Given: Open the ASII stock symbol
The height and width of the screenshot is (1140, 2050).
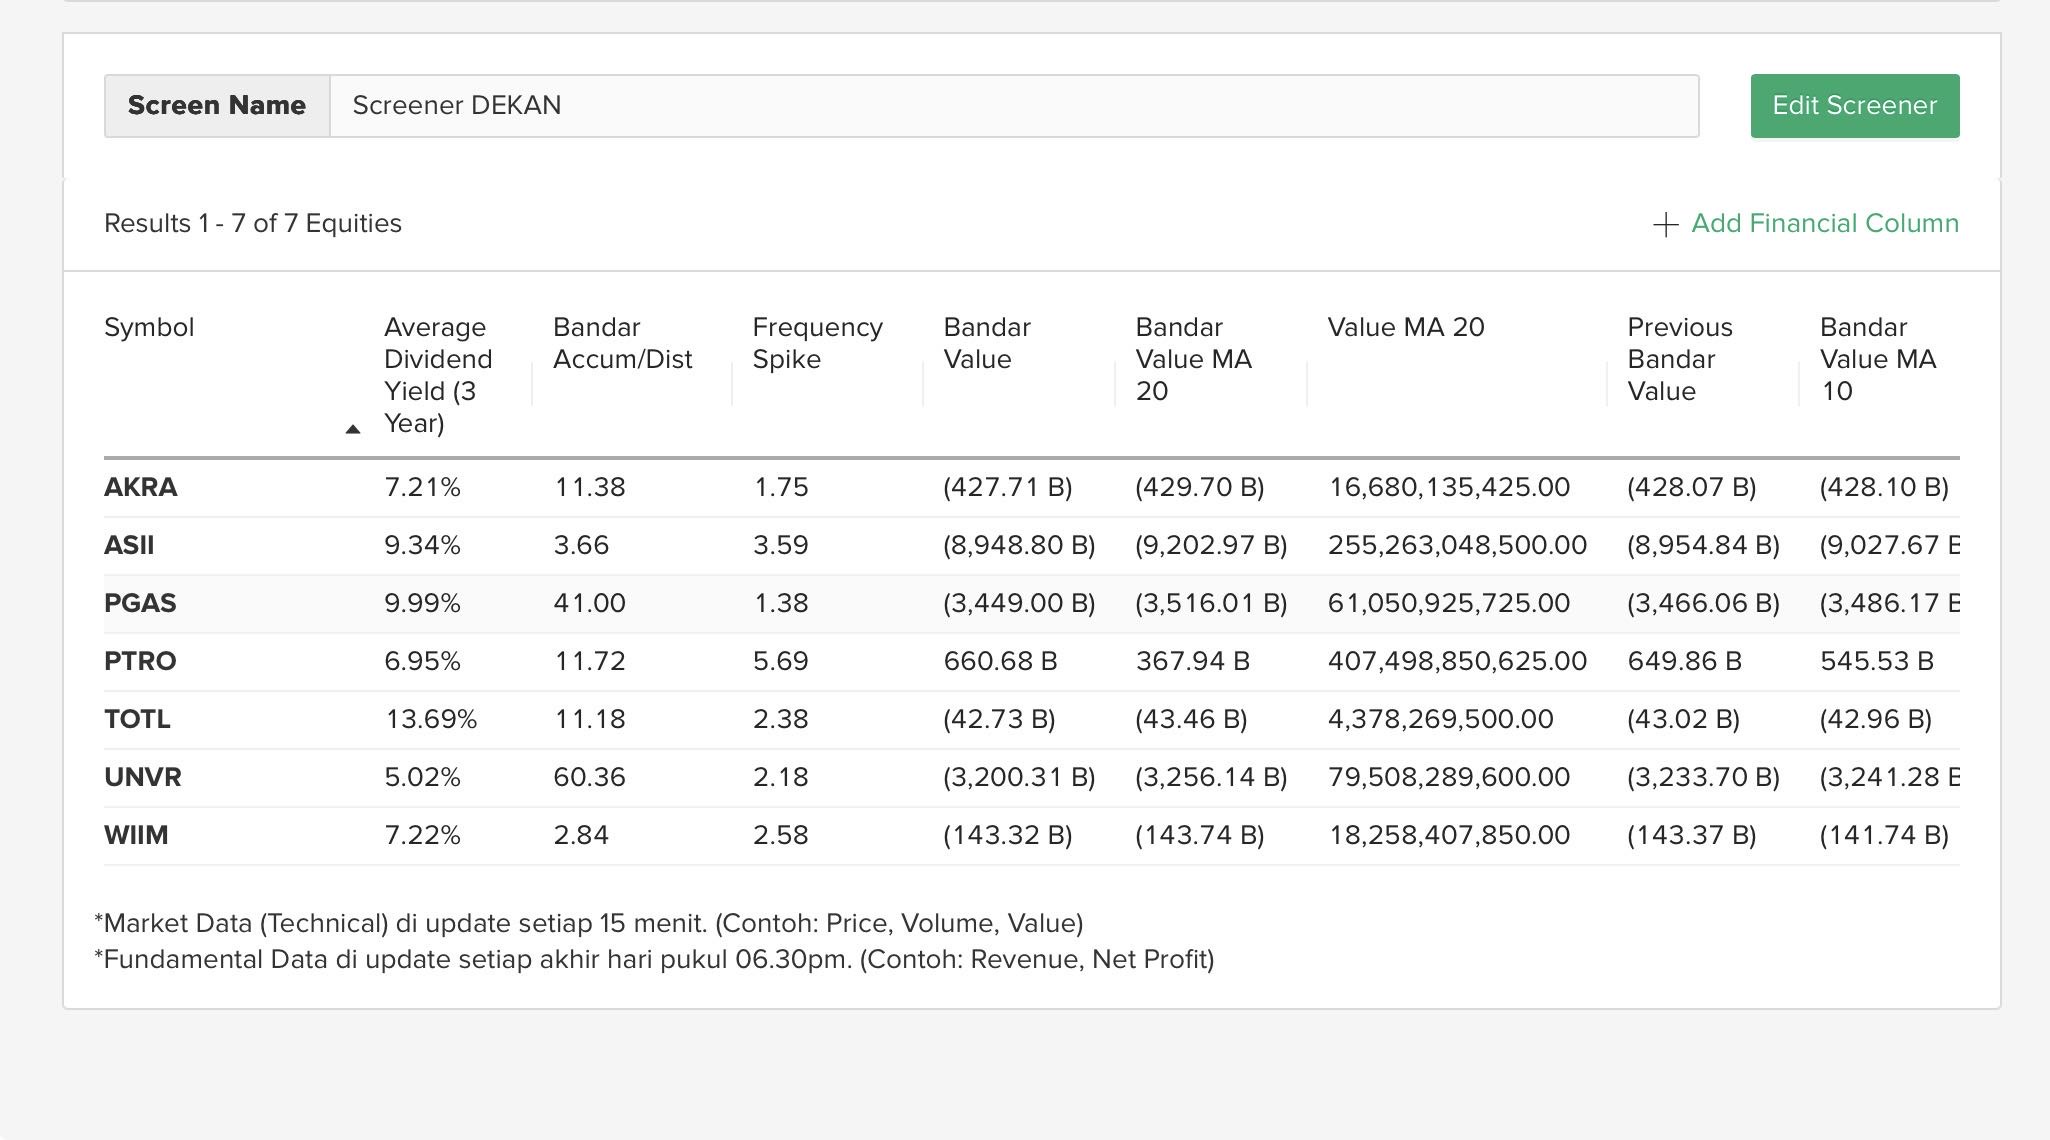Looking at the screenshot, I should tap(129, 546).
